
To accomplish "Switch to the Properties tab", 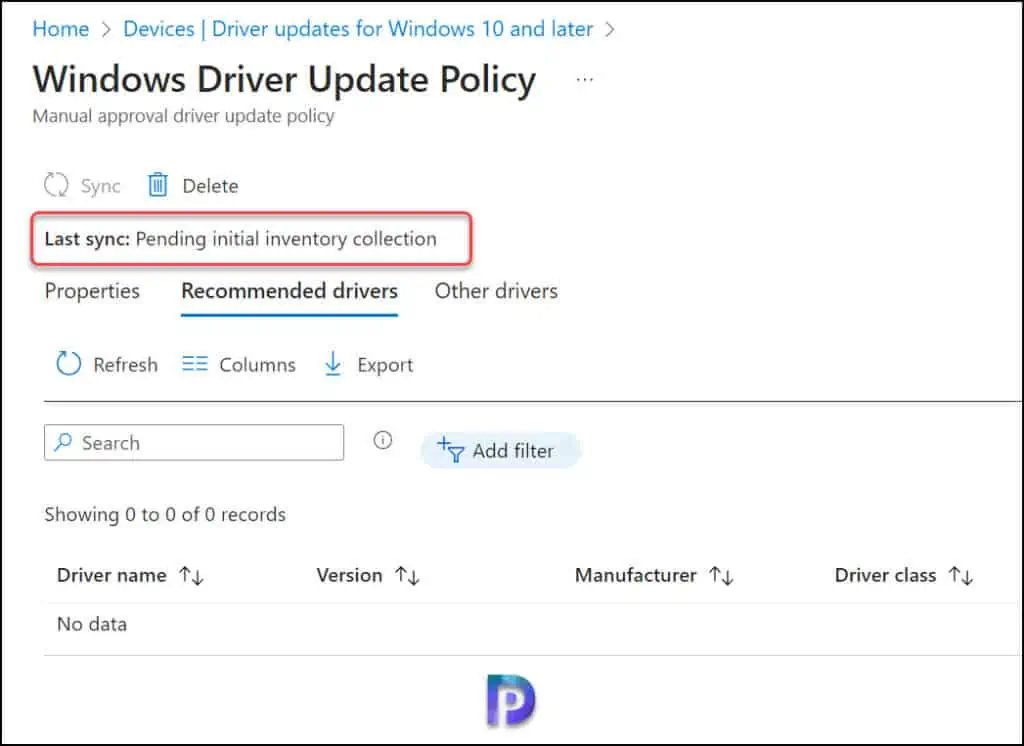I will (92, 291).
